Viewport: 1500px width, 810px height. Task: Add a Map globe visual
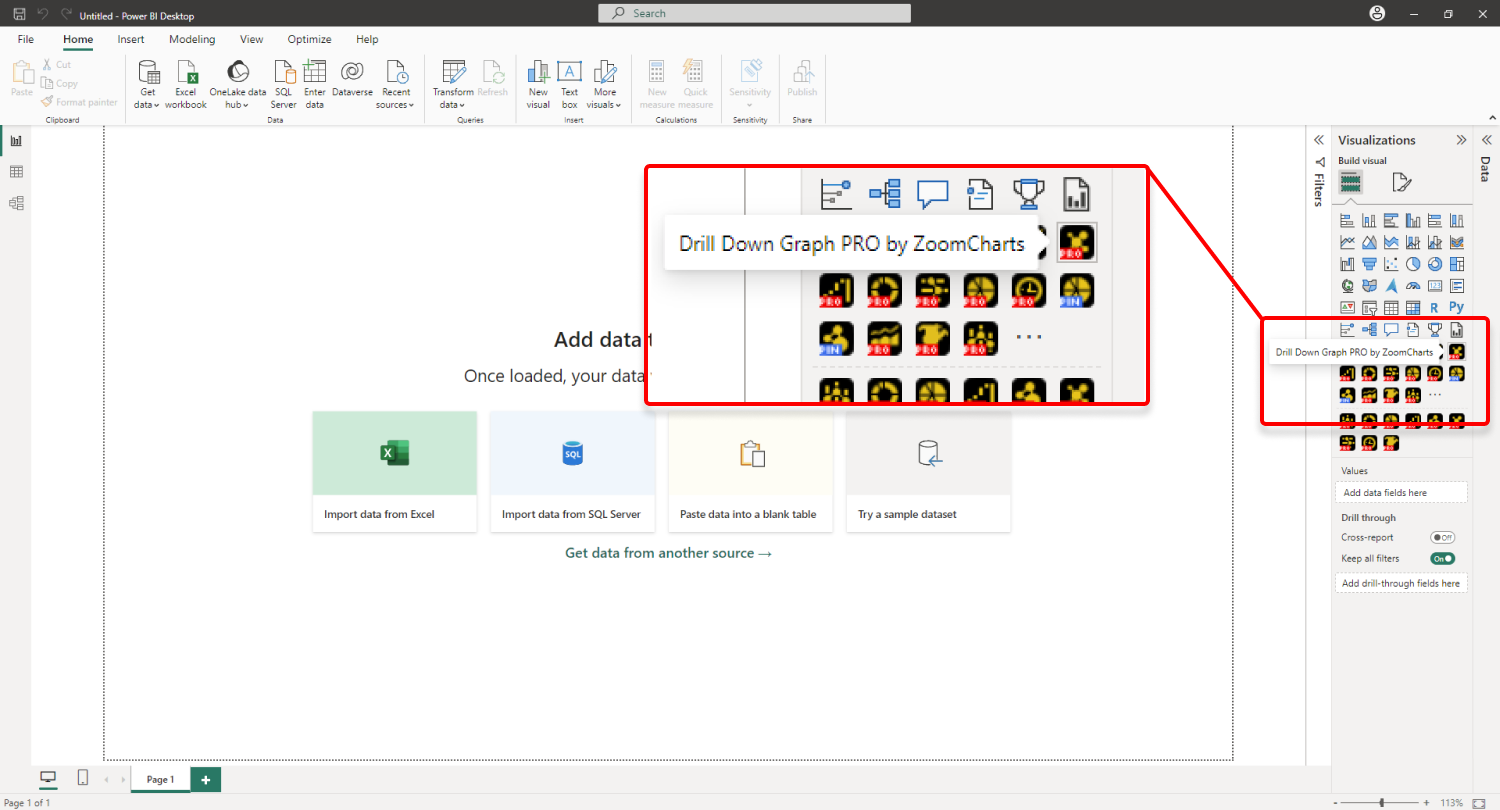1347,286
